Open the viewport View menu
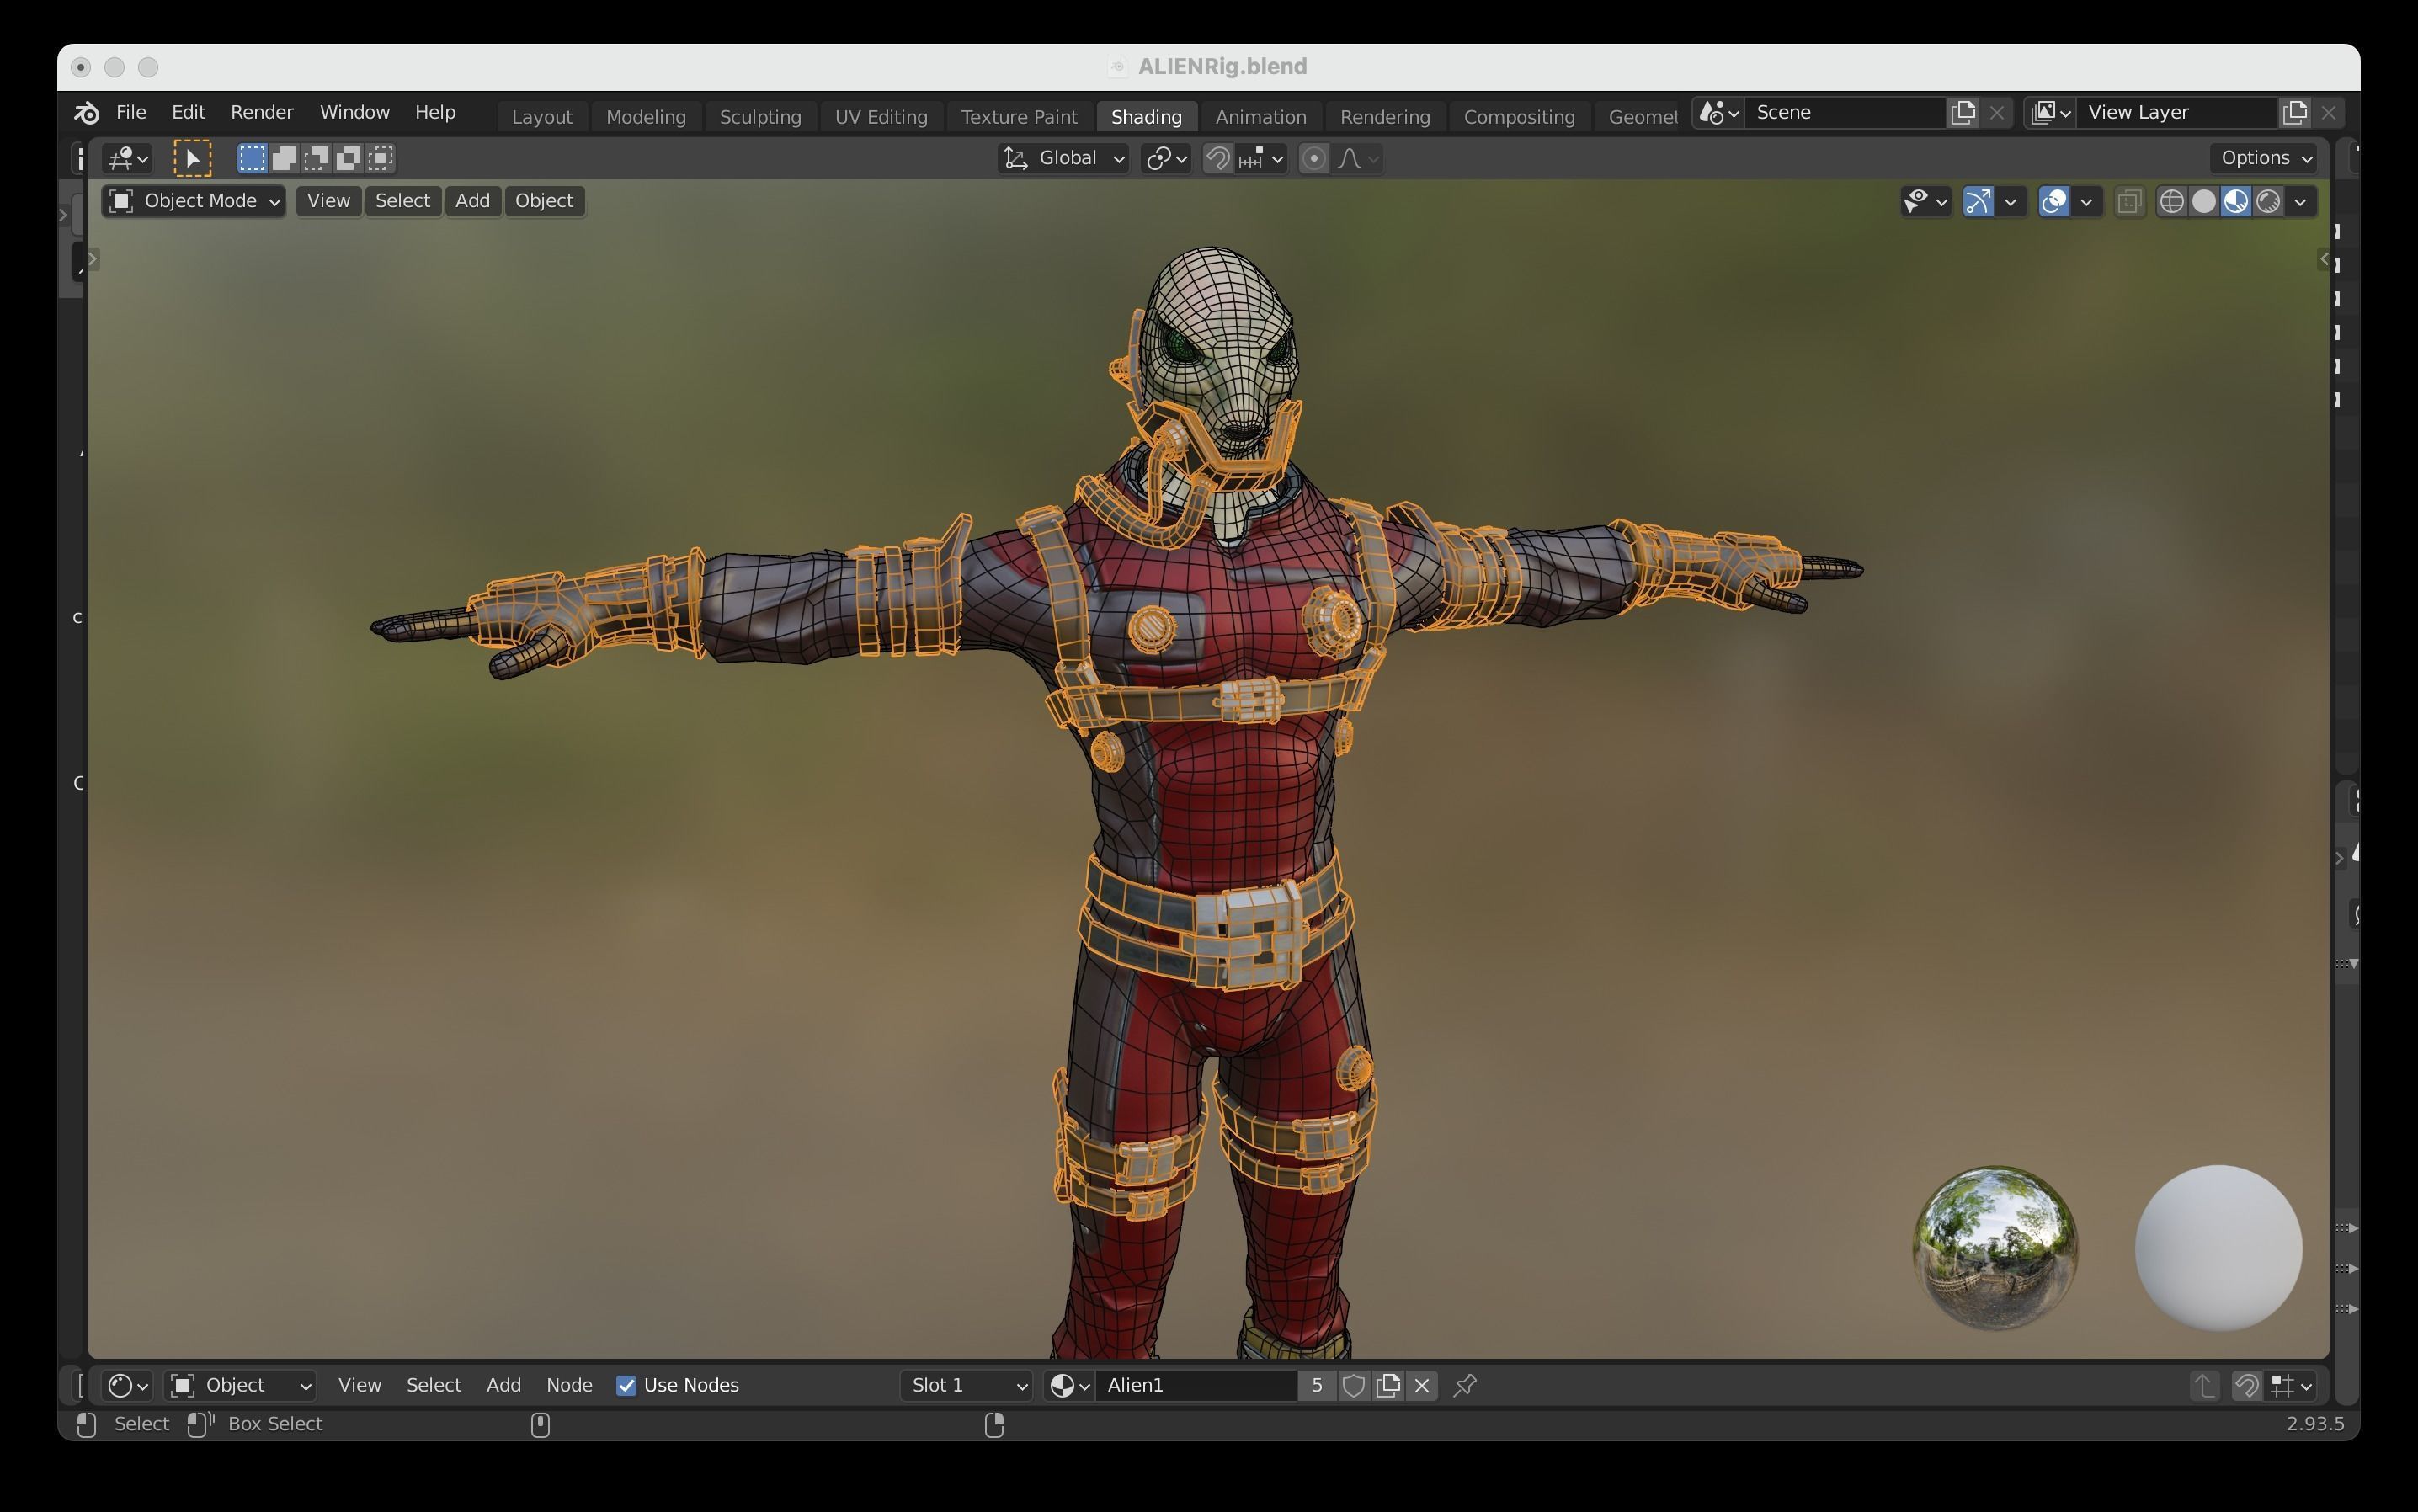This screenshot has height=1512, width=2418. (x=328, y=201)
